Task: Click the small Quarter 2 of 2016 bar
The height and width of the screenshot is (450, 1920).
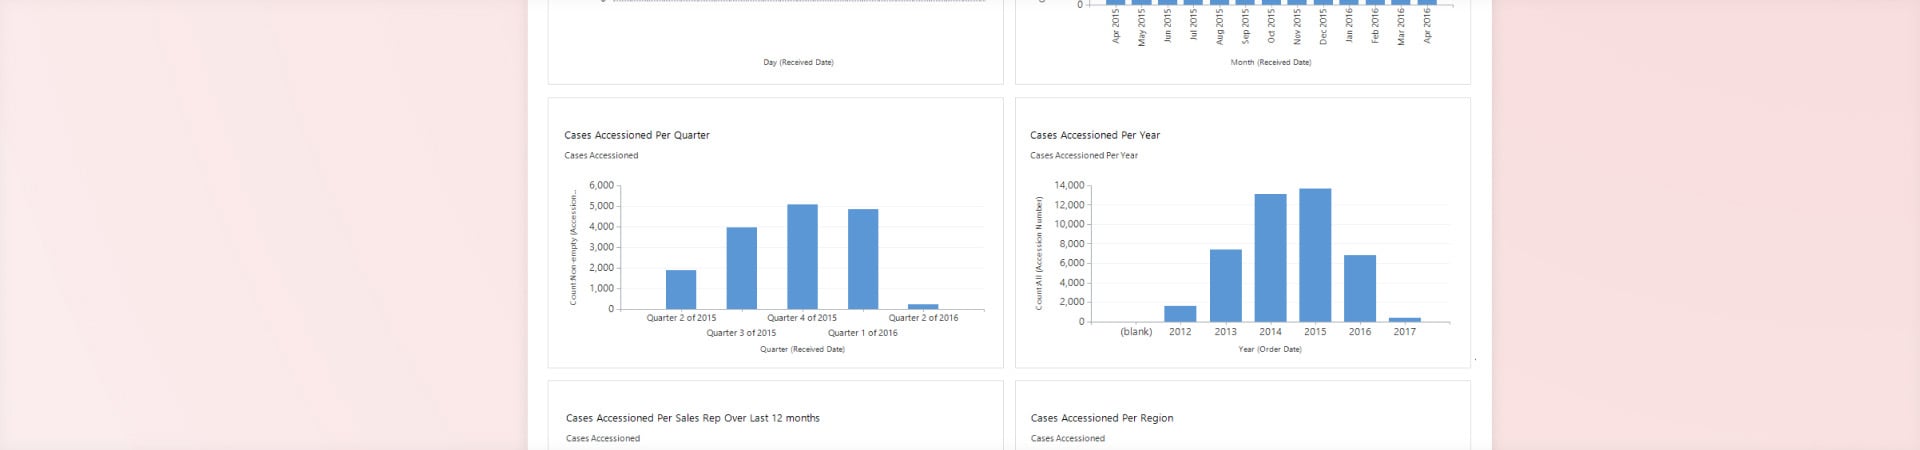Action: coord(923,306)
